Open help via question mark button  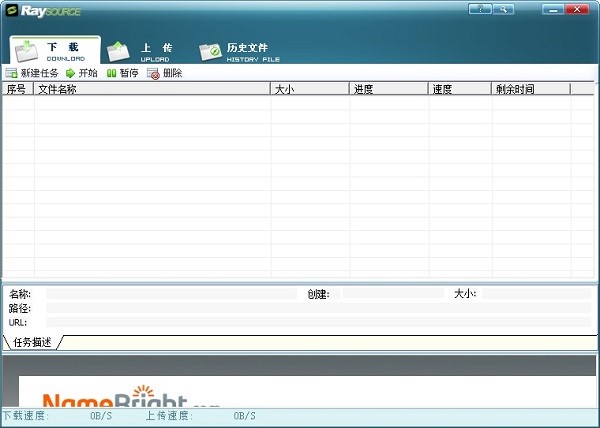coord(480,9)
